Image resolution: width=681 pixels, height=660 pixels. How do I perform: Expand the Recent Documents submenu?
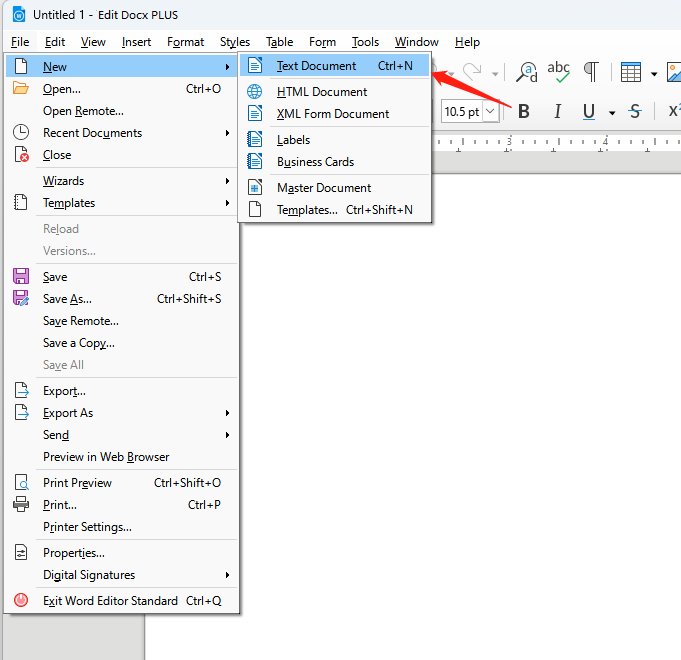tap(122, 133)
